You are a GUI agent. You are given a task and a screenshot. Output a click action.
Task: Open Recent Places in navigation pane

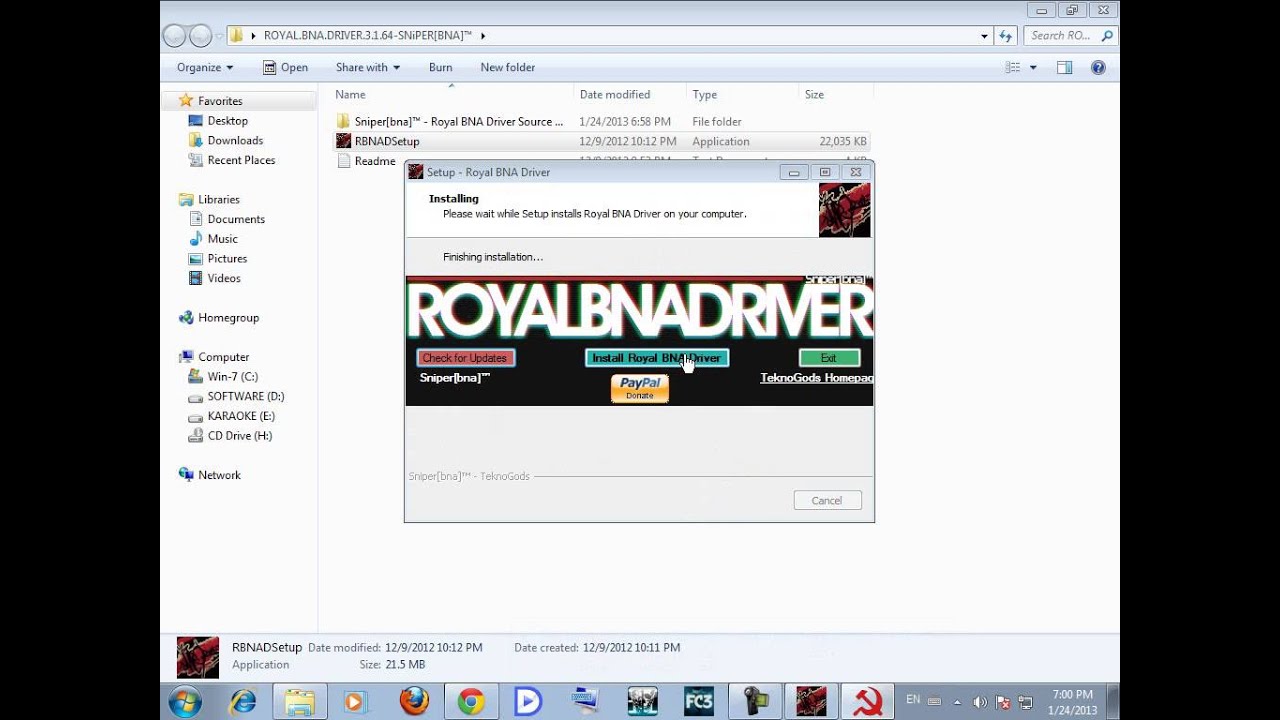[241, 160]
